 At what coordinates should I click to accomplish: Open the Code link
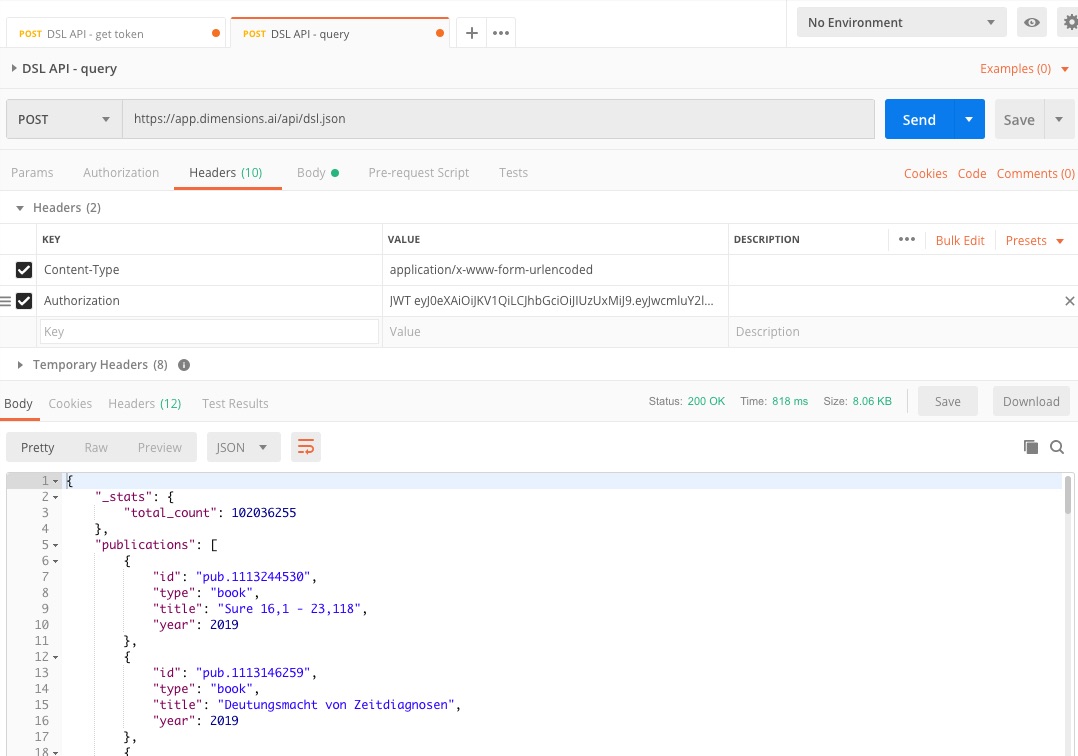[972, 173]
